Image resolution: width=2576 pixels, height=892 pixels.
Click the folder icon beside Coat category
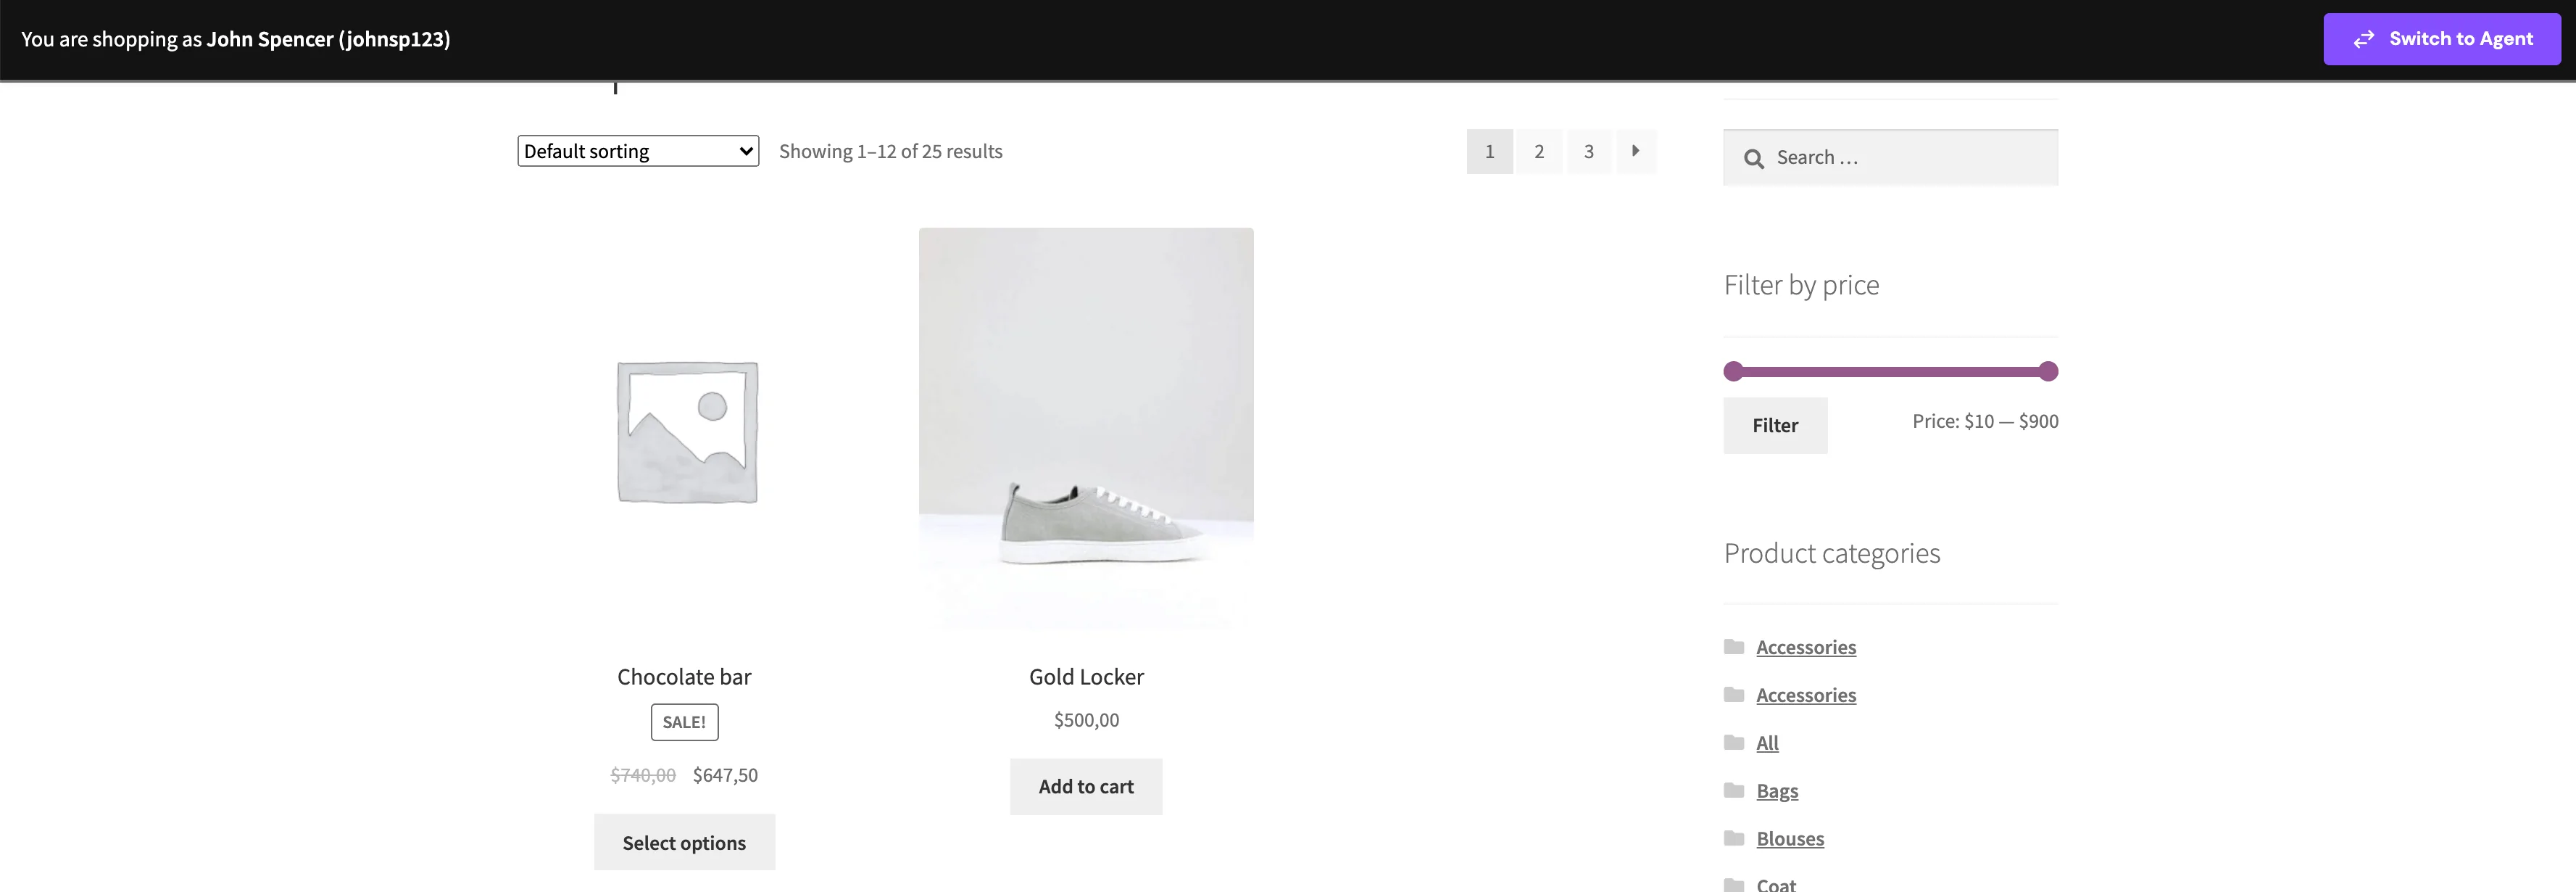pyautogui.click(x=1734, y=884)
